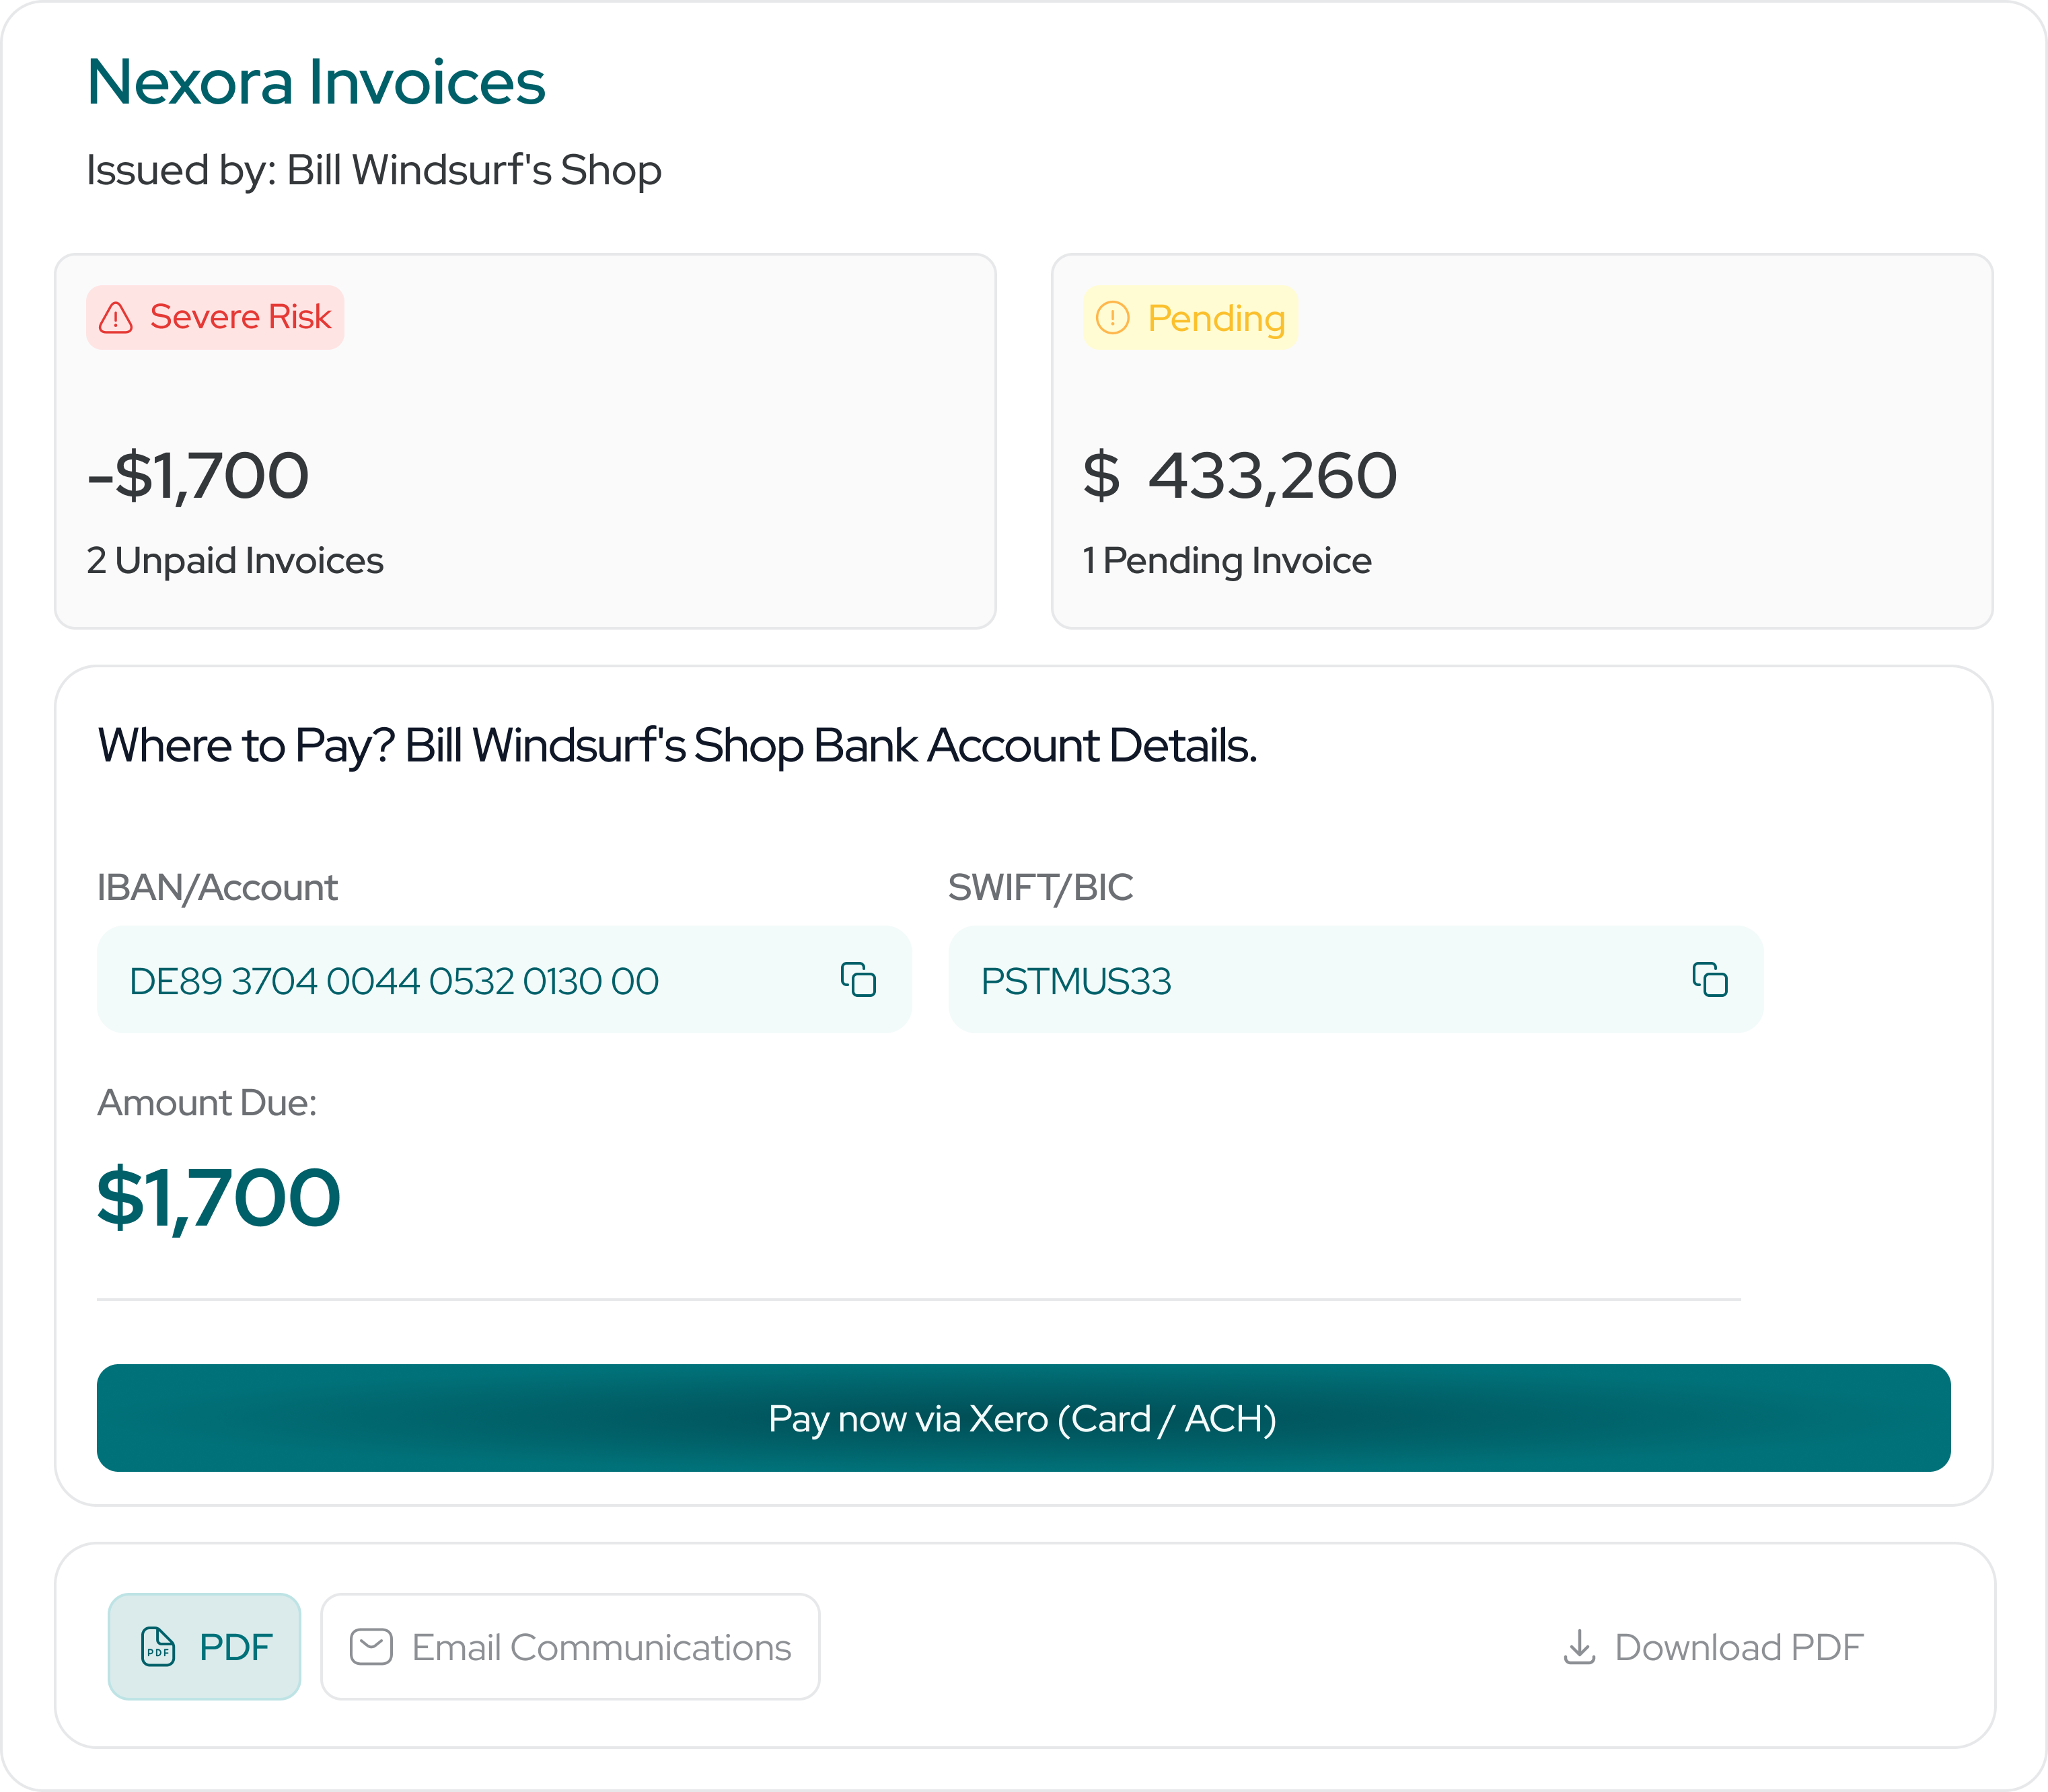2048x1792 pixels.
Task: Select the copy icon inside the IBAN field
Action: point(857,979)
